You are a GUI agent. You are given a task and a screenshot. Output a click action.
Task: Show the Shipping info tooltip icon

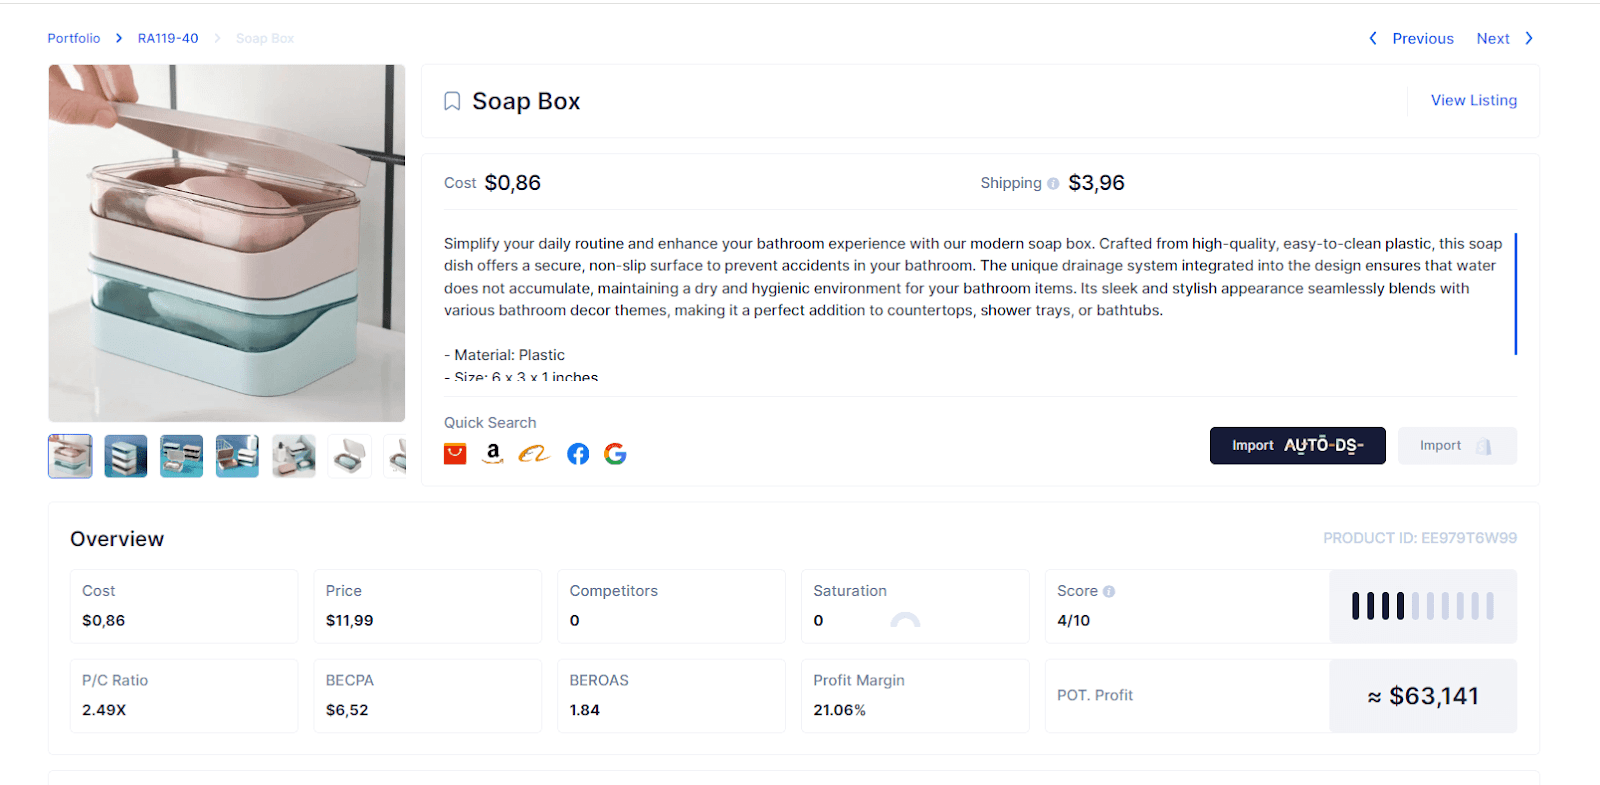(1053, 183)
